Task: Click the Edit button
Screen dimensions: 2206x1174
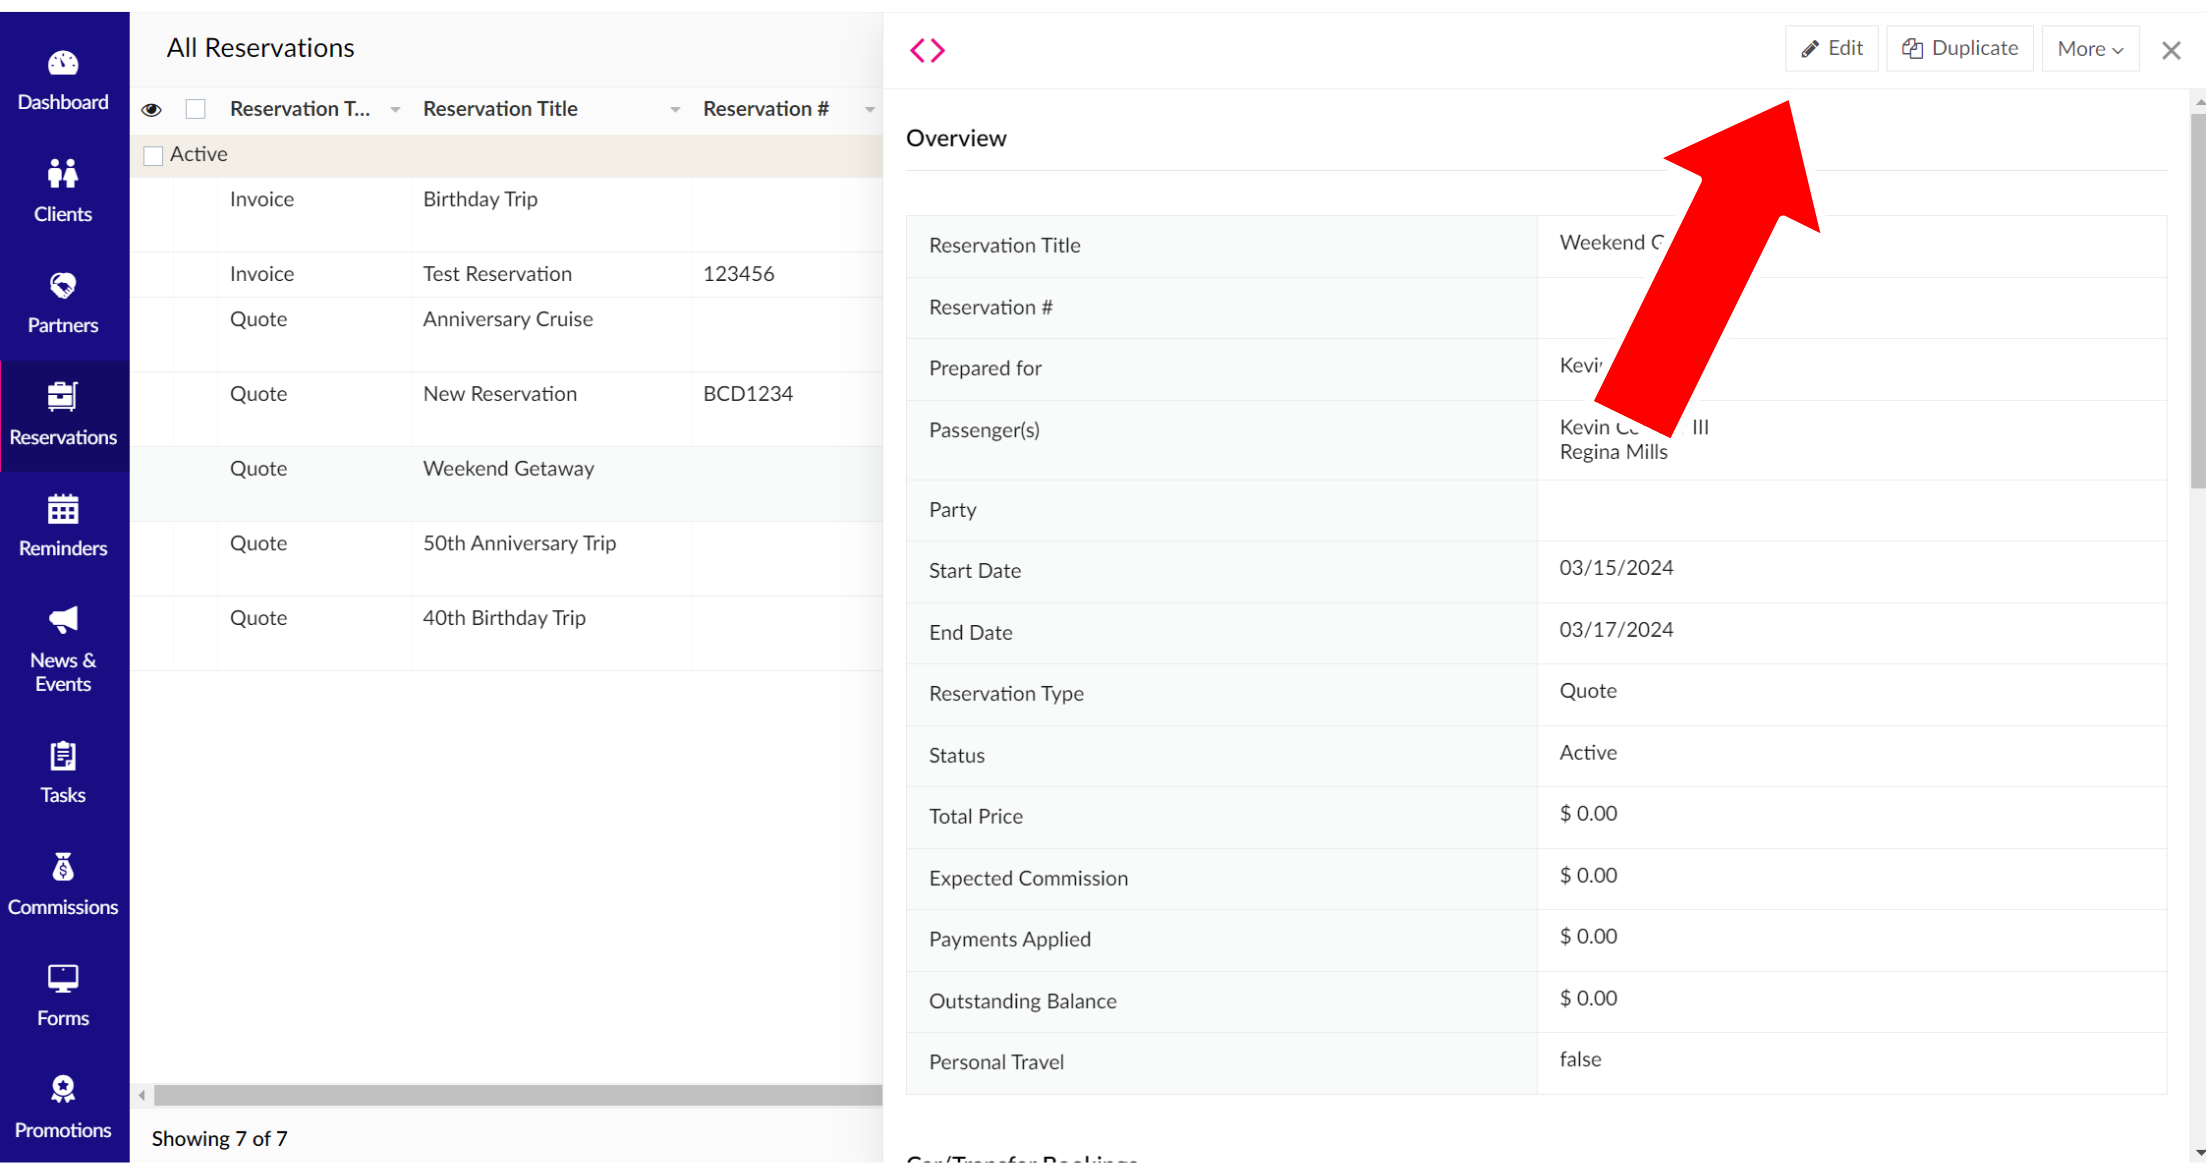Action: click(x=1831, y=49)
